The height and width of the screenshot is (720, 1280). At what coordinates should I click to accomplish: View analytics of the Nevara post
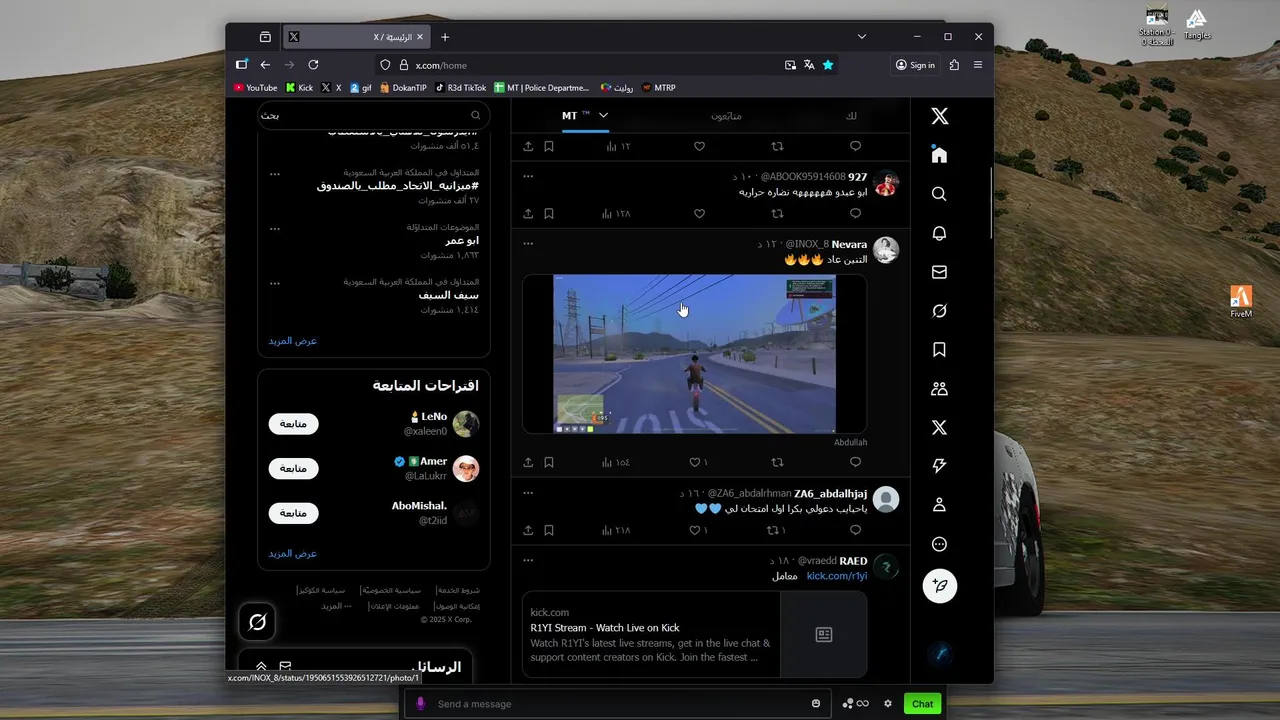click(x=616, y=462)
